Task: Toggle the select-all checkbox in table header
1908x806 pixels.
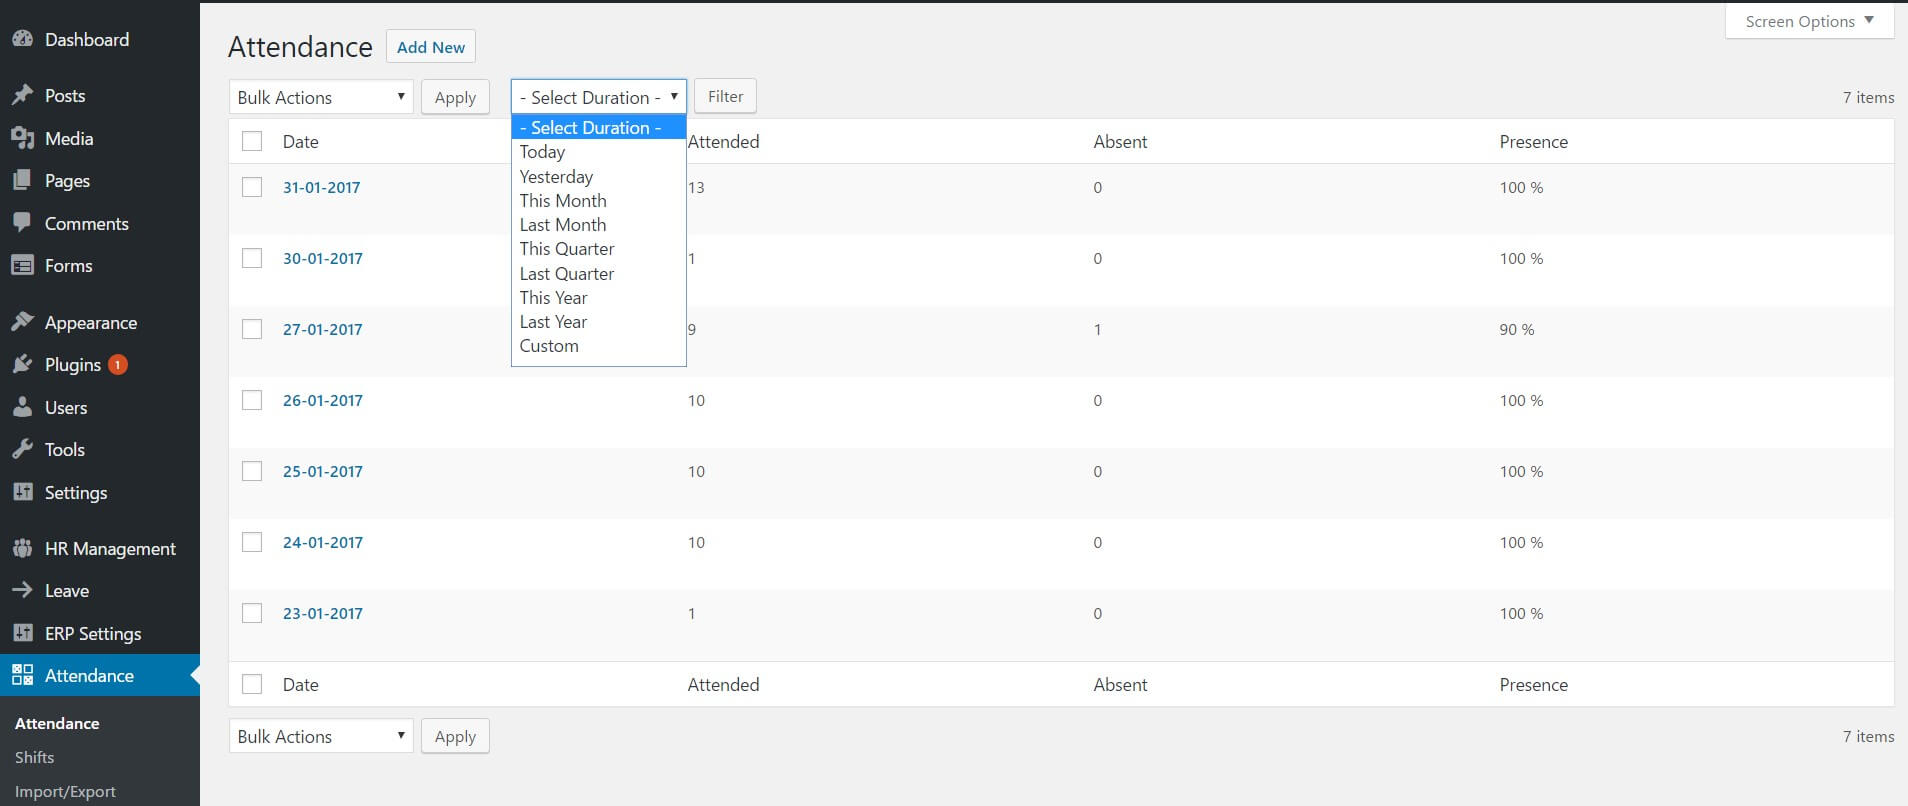Action: [252, 141]
